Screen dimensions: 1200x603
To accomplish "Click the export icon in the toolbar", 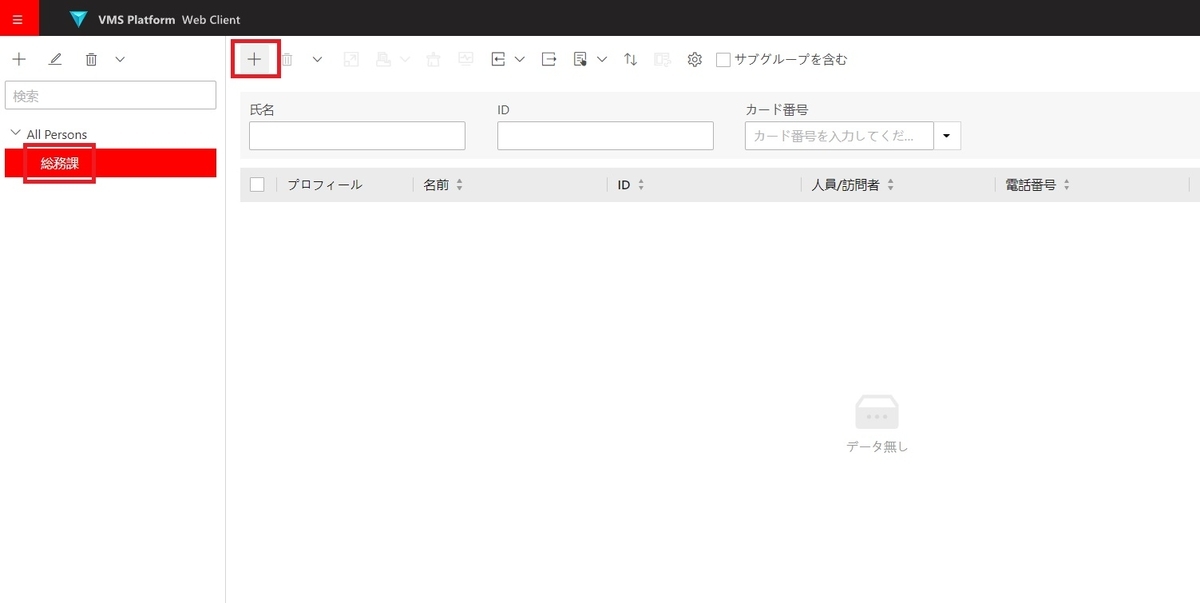I will point(548,59).
